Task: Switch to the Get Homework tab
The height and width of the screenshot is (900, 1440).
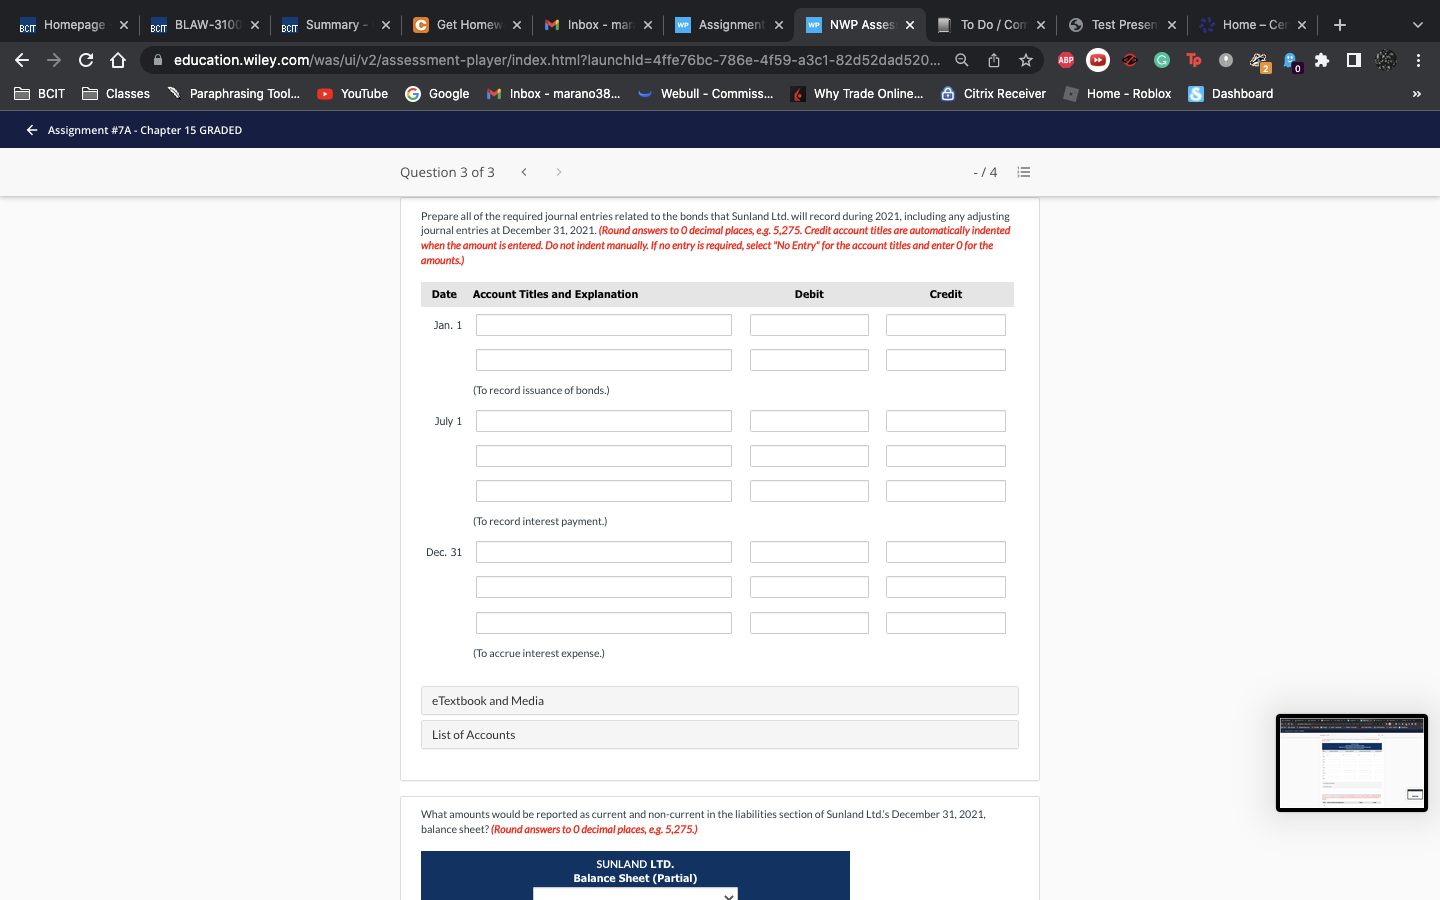Action: 467,25
